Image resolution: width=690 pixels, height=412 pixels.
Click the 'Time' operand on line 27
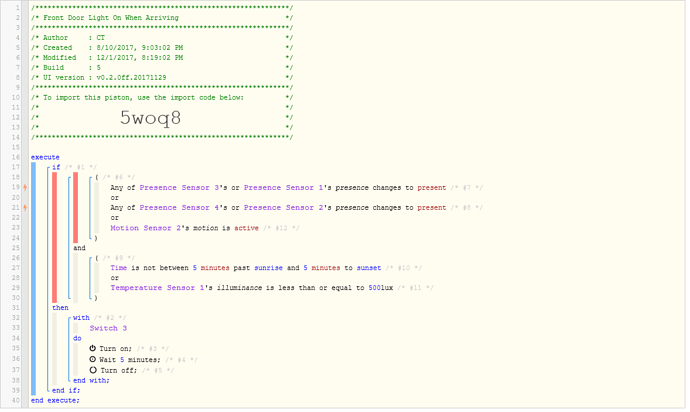point(118,268)
